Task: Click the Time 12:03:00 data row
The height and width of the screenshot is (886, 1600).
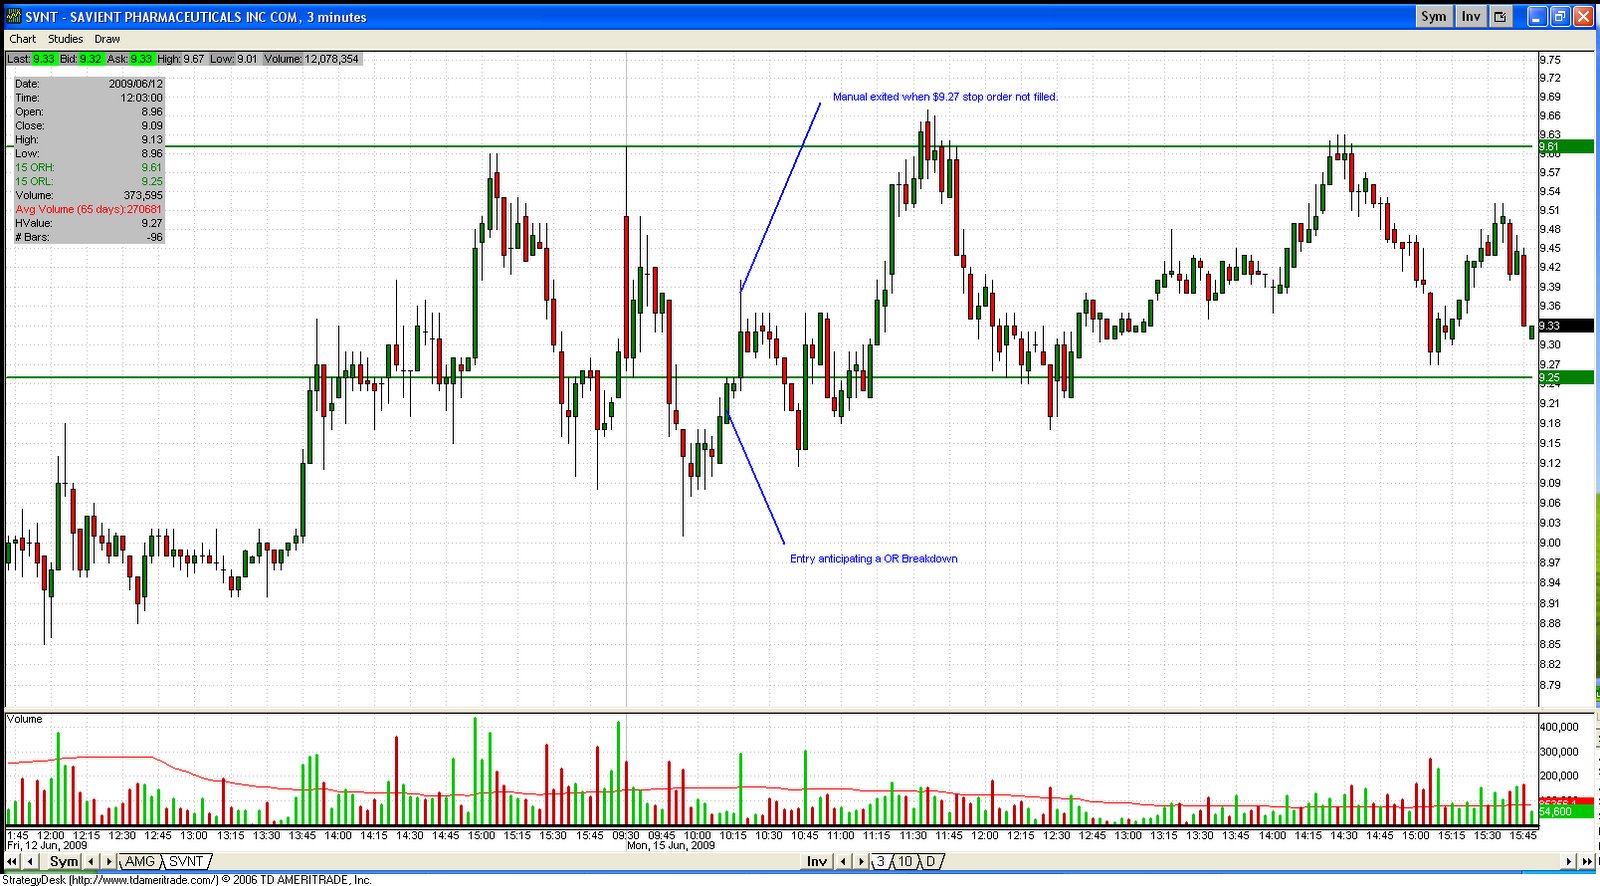Action: tap(89, 98)
